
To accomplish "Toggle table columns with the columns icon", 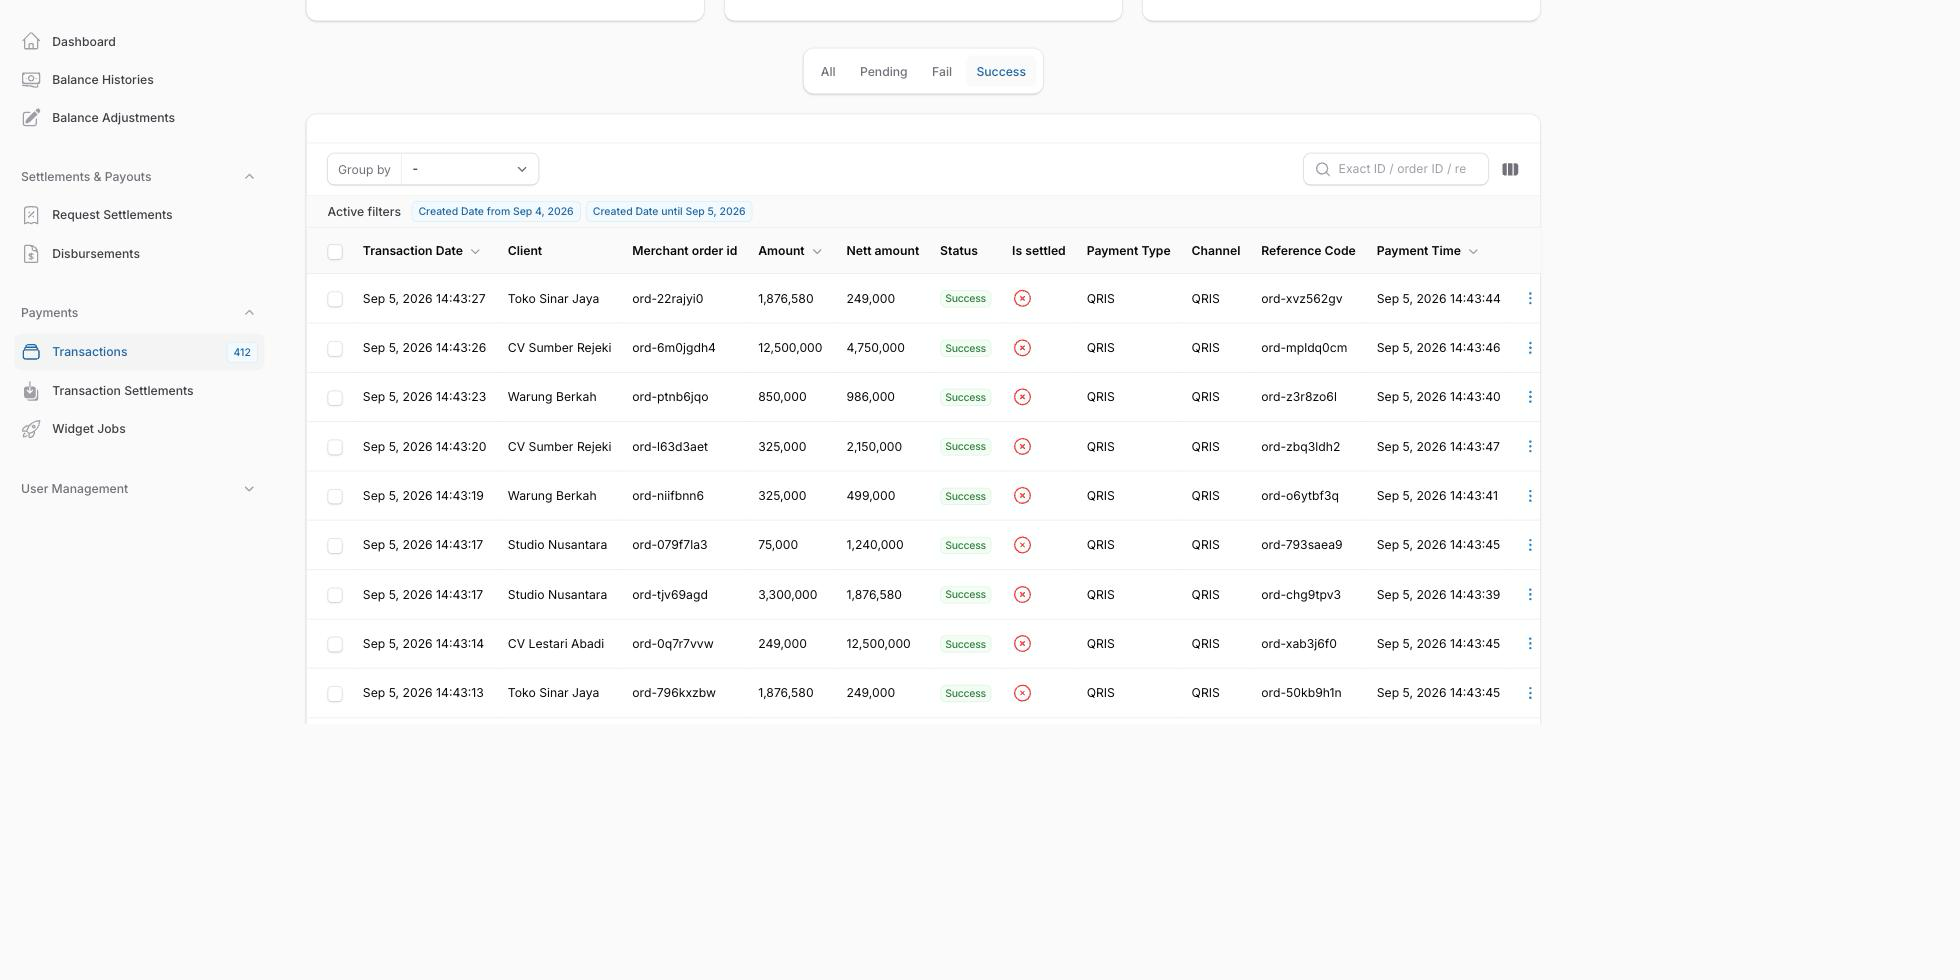I will pyautogui.click(x=1510, y=170).
